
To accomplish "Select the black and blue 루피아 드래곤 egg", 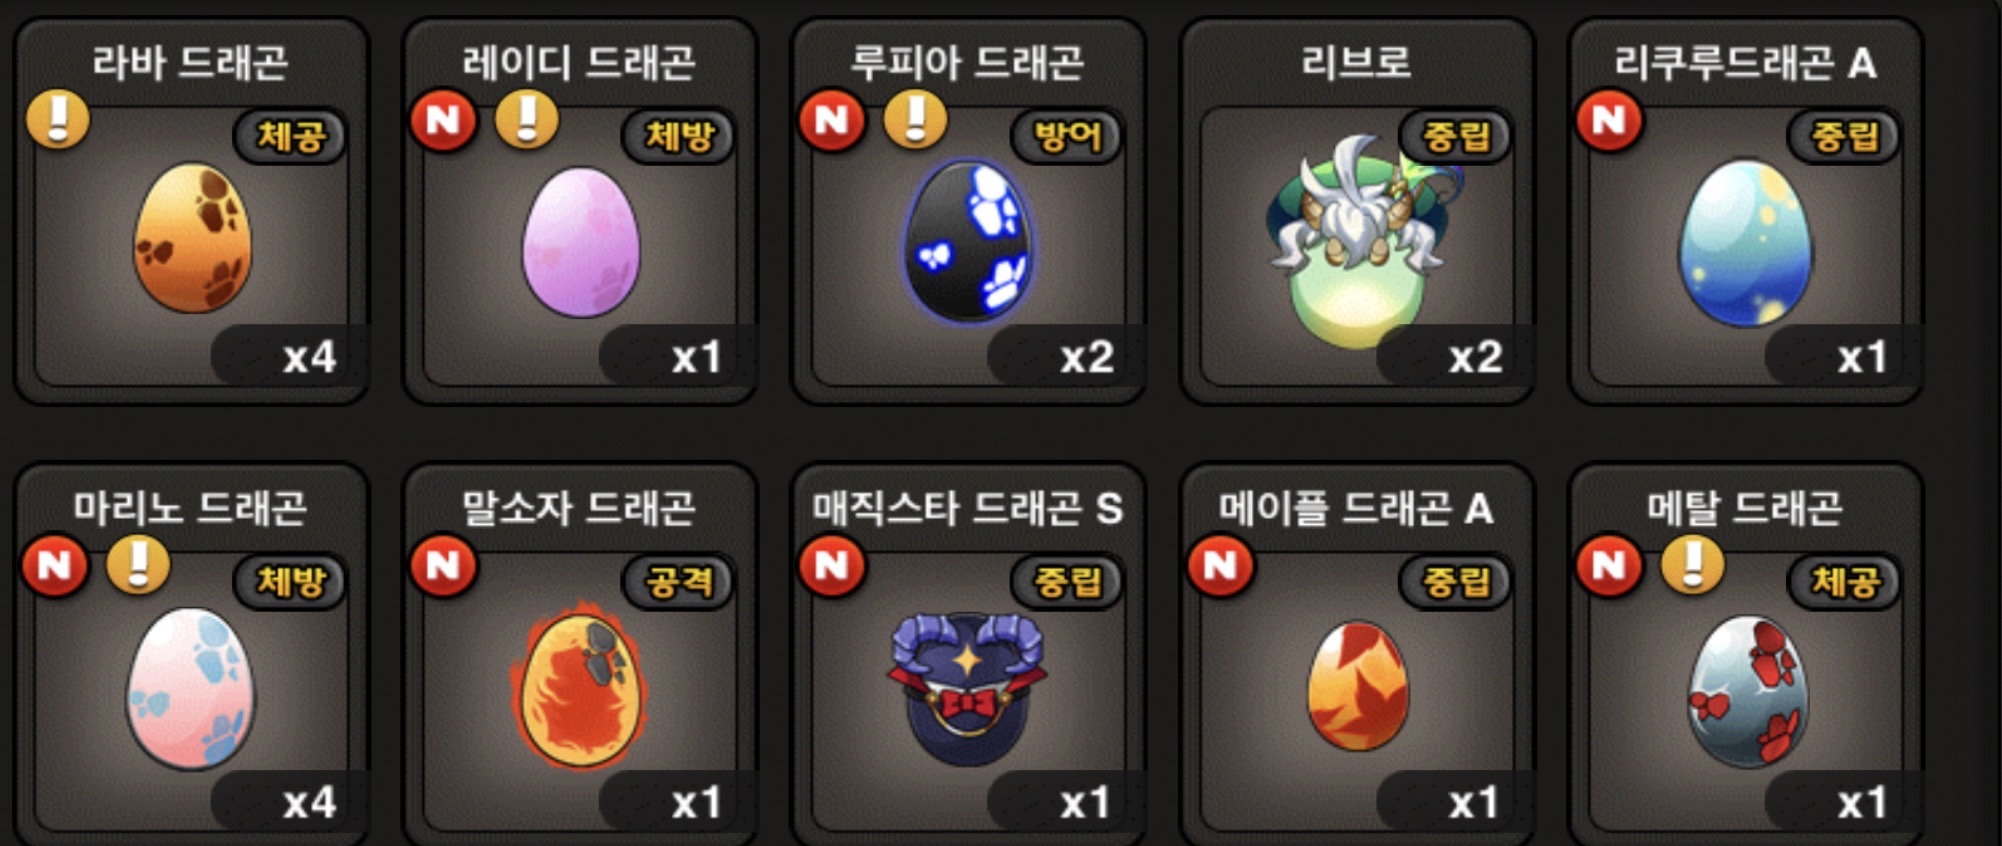I will point(969,241).
